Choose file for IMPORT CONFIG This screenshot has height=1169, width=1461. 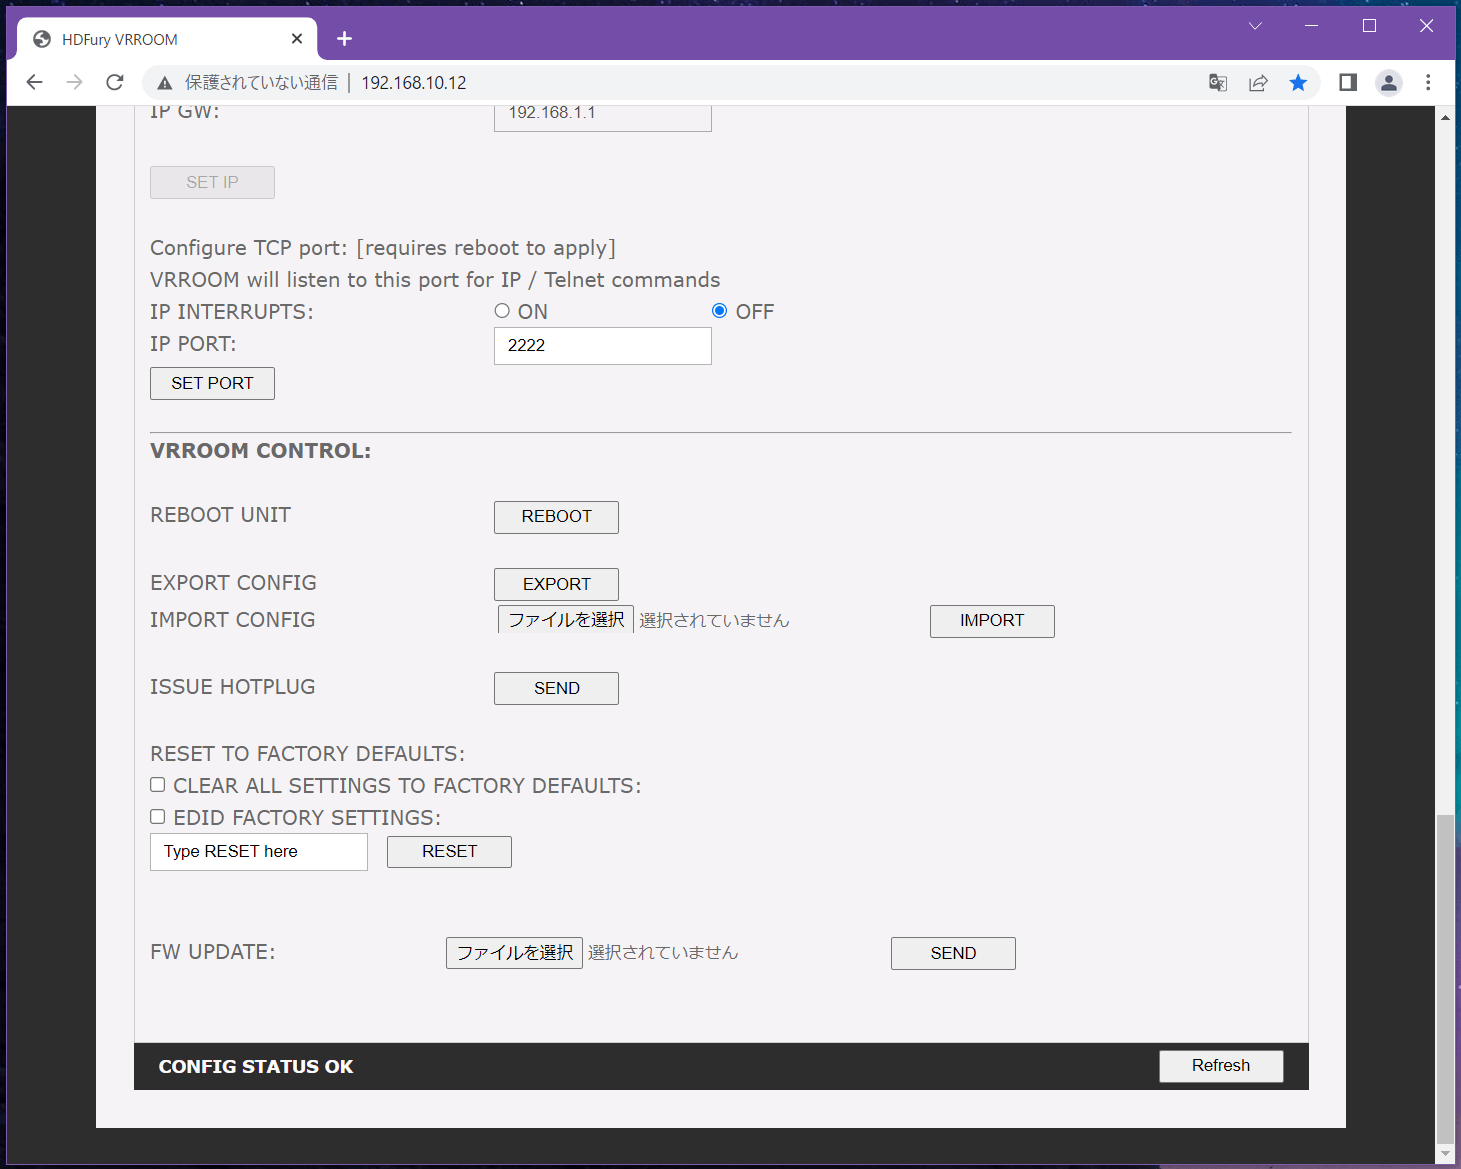point(566,620)
